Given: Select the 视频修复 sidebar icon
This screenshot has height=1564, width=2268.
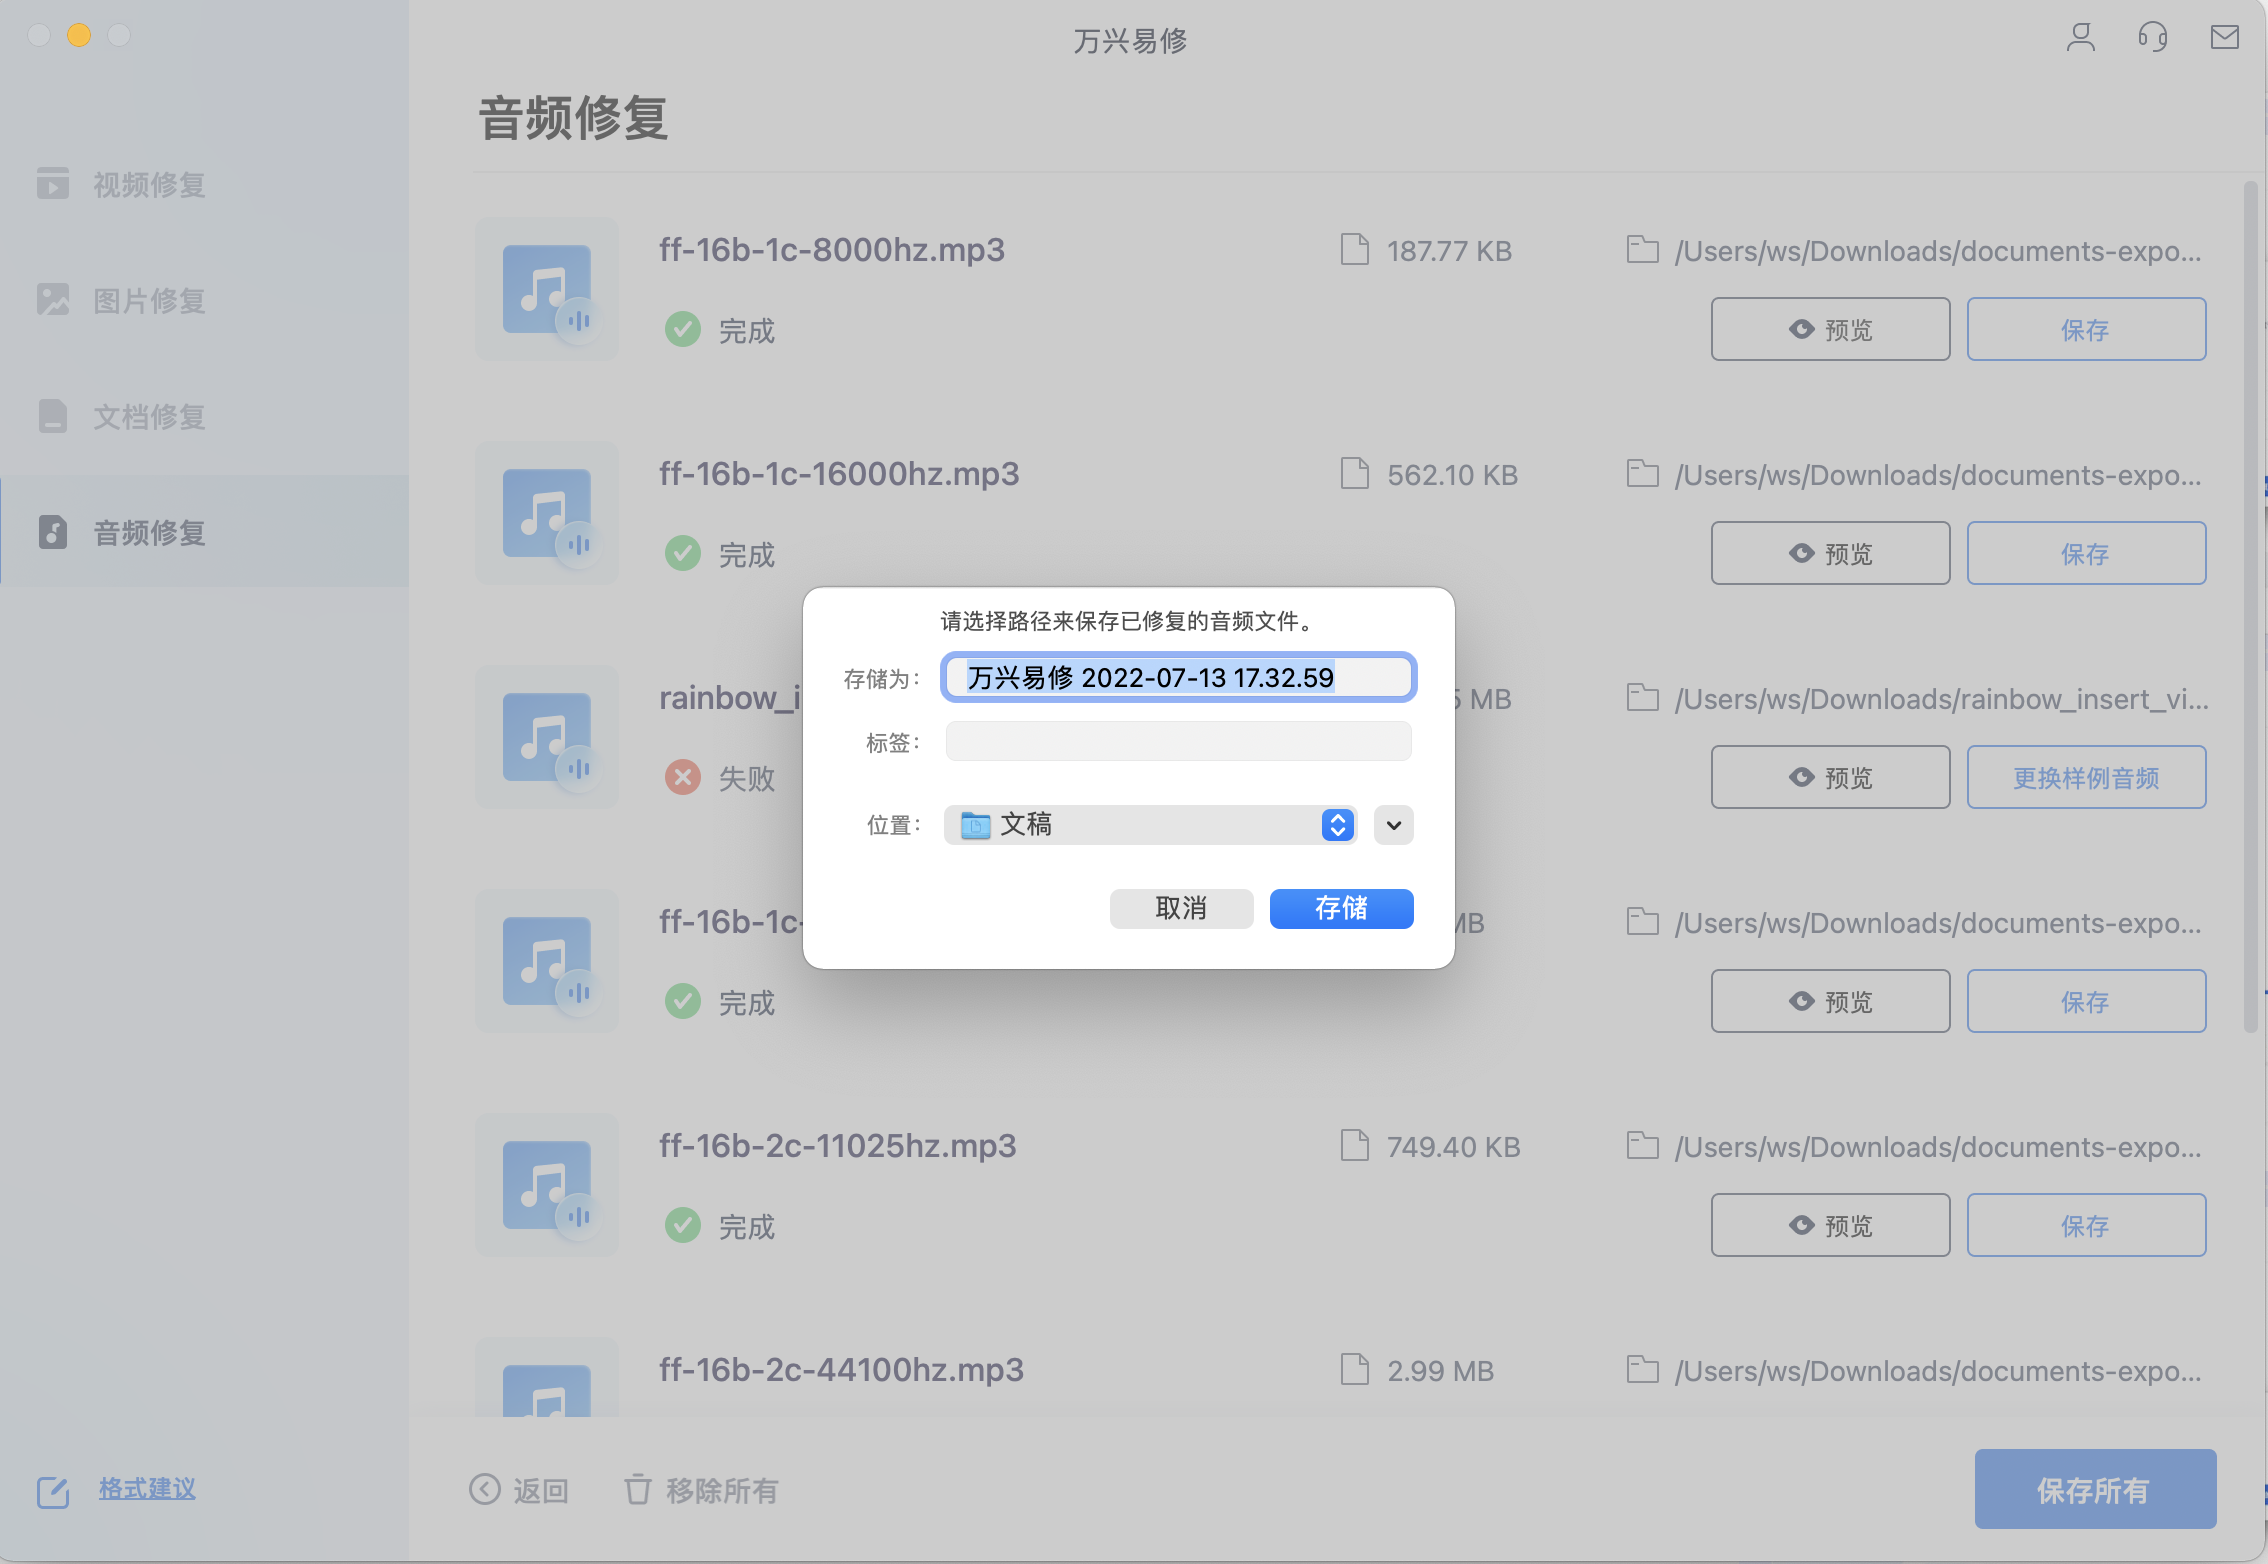Looking at the screenshot, I should [x=53, y=184].
